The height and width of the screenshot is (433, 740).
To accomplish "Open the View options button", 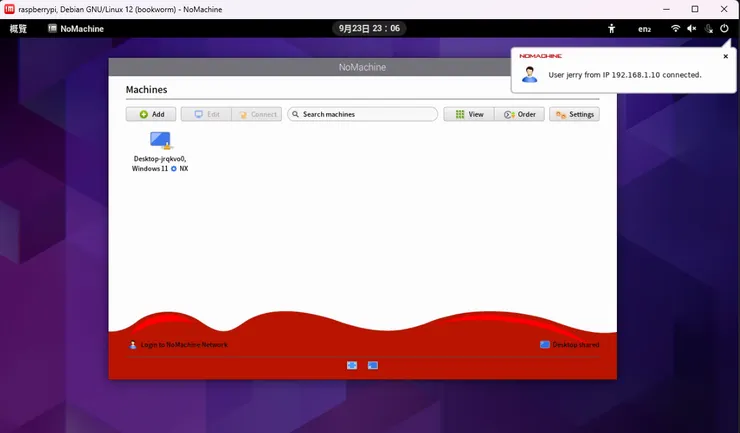I will tap(469, 114).
